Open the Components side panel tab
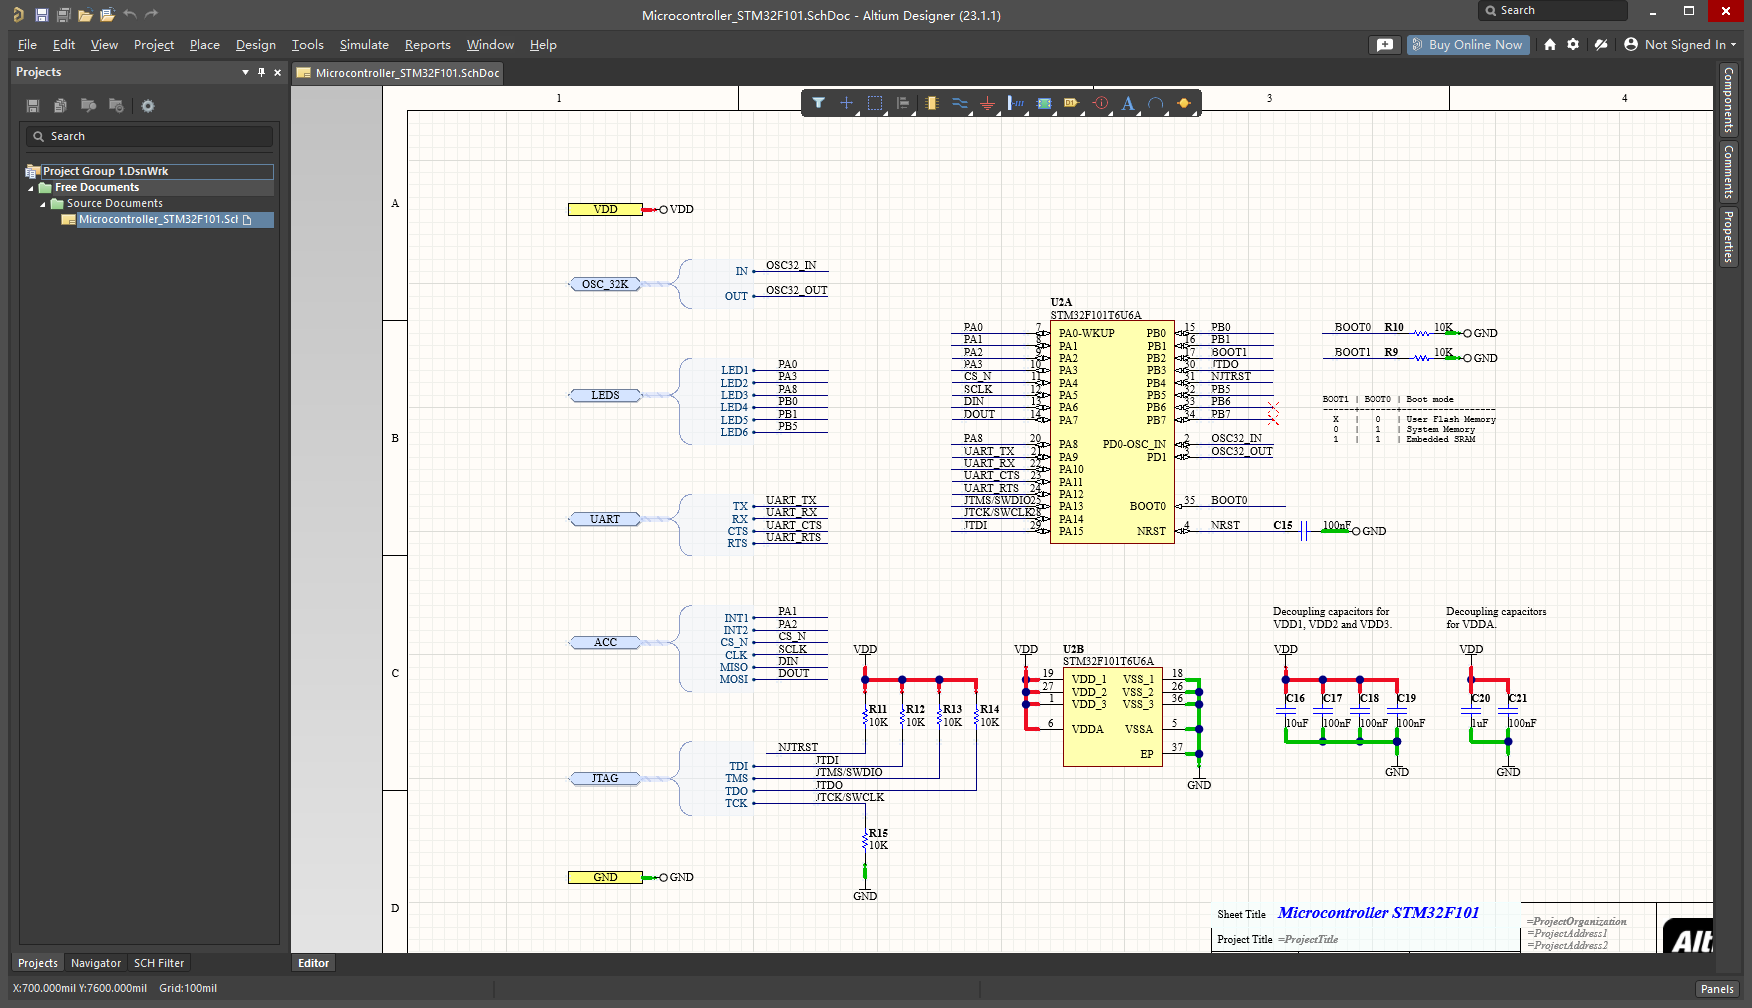 click(x=1727, y=100)
